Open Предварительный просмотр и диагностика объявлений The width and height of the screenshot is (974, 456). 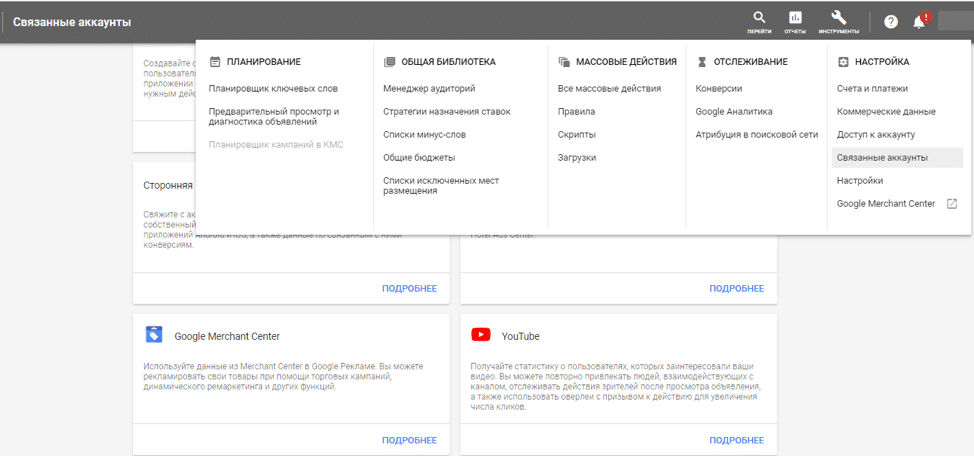click(274, 117)
